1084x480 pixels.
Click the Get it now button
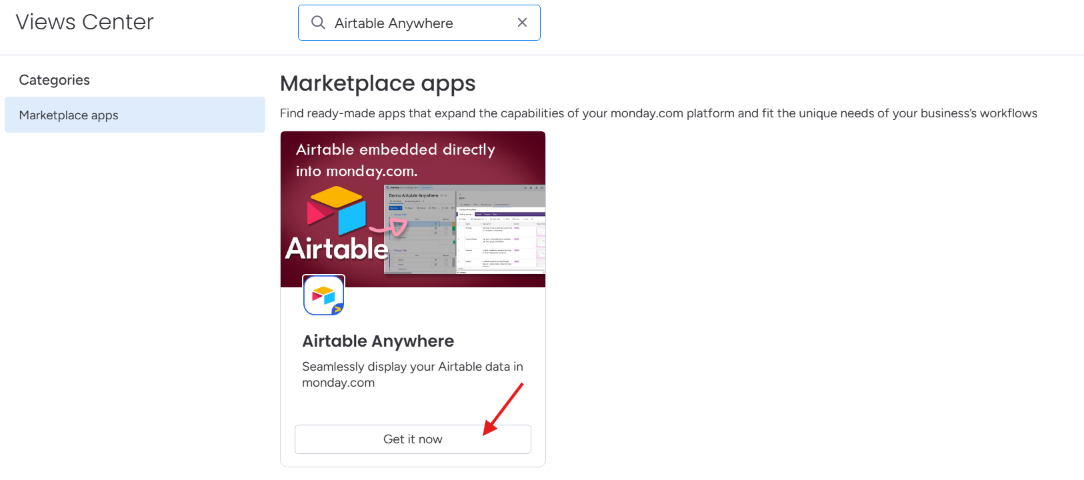coord(413,439)
